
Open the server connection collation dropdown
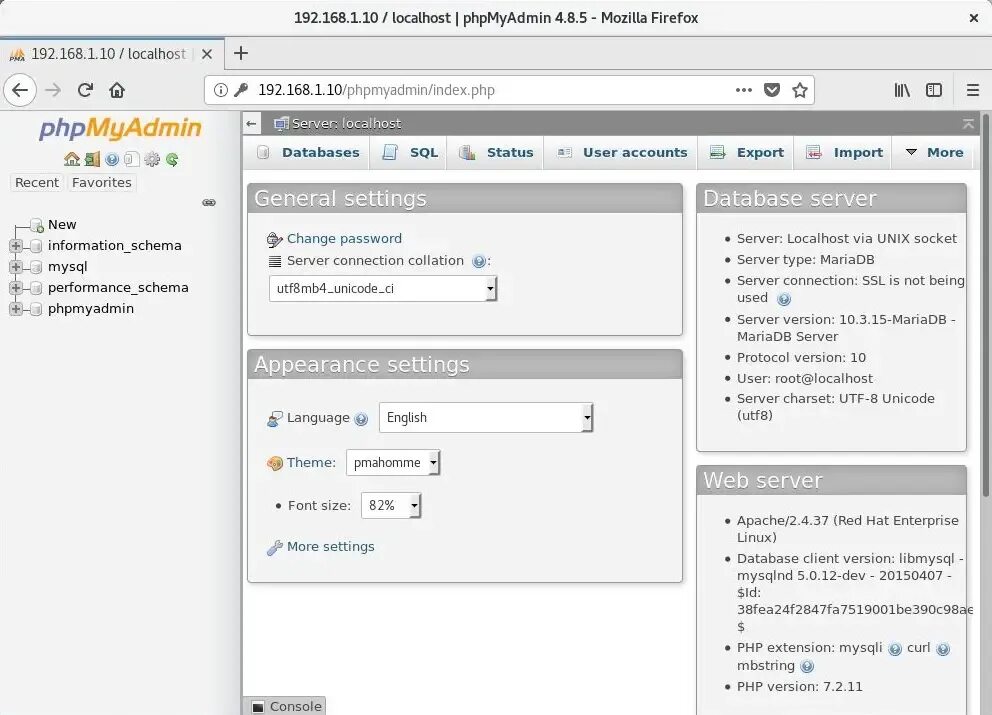coord(383,289)
